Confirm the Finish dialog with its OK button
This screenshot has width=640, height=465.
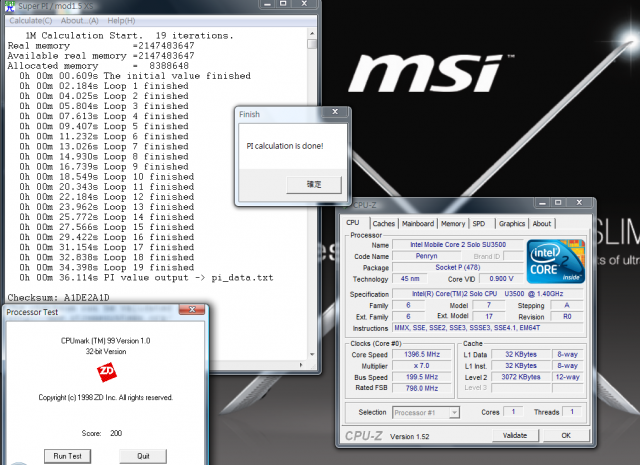pos(314,185)
